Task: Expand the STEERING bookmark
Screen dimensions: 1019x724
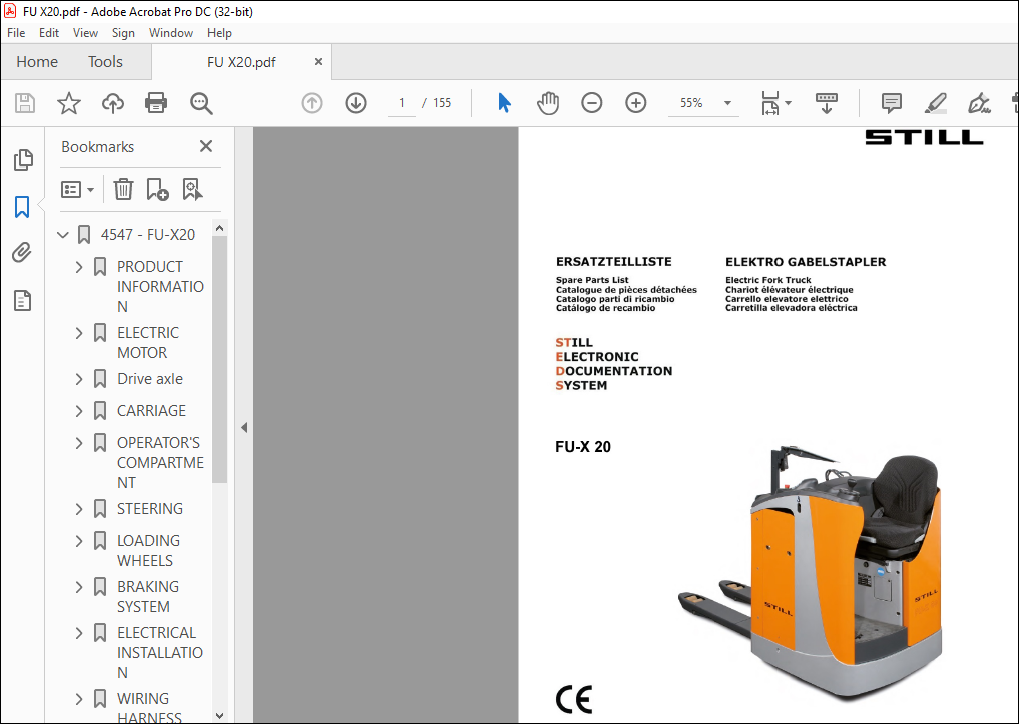Action: [x=79, y=509]
